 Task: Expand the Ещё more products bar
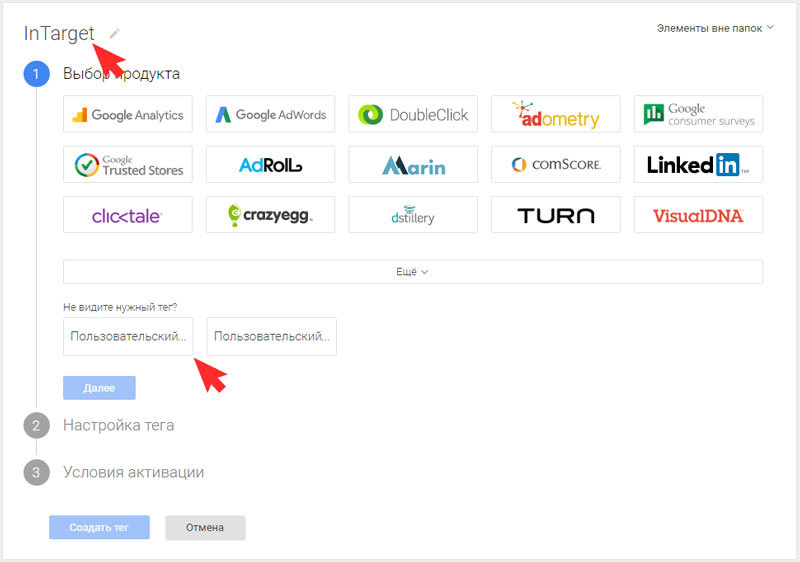[x=413, y=272]
